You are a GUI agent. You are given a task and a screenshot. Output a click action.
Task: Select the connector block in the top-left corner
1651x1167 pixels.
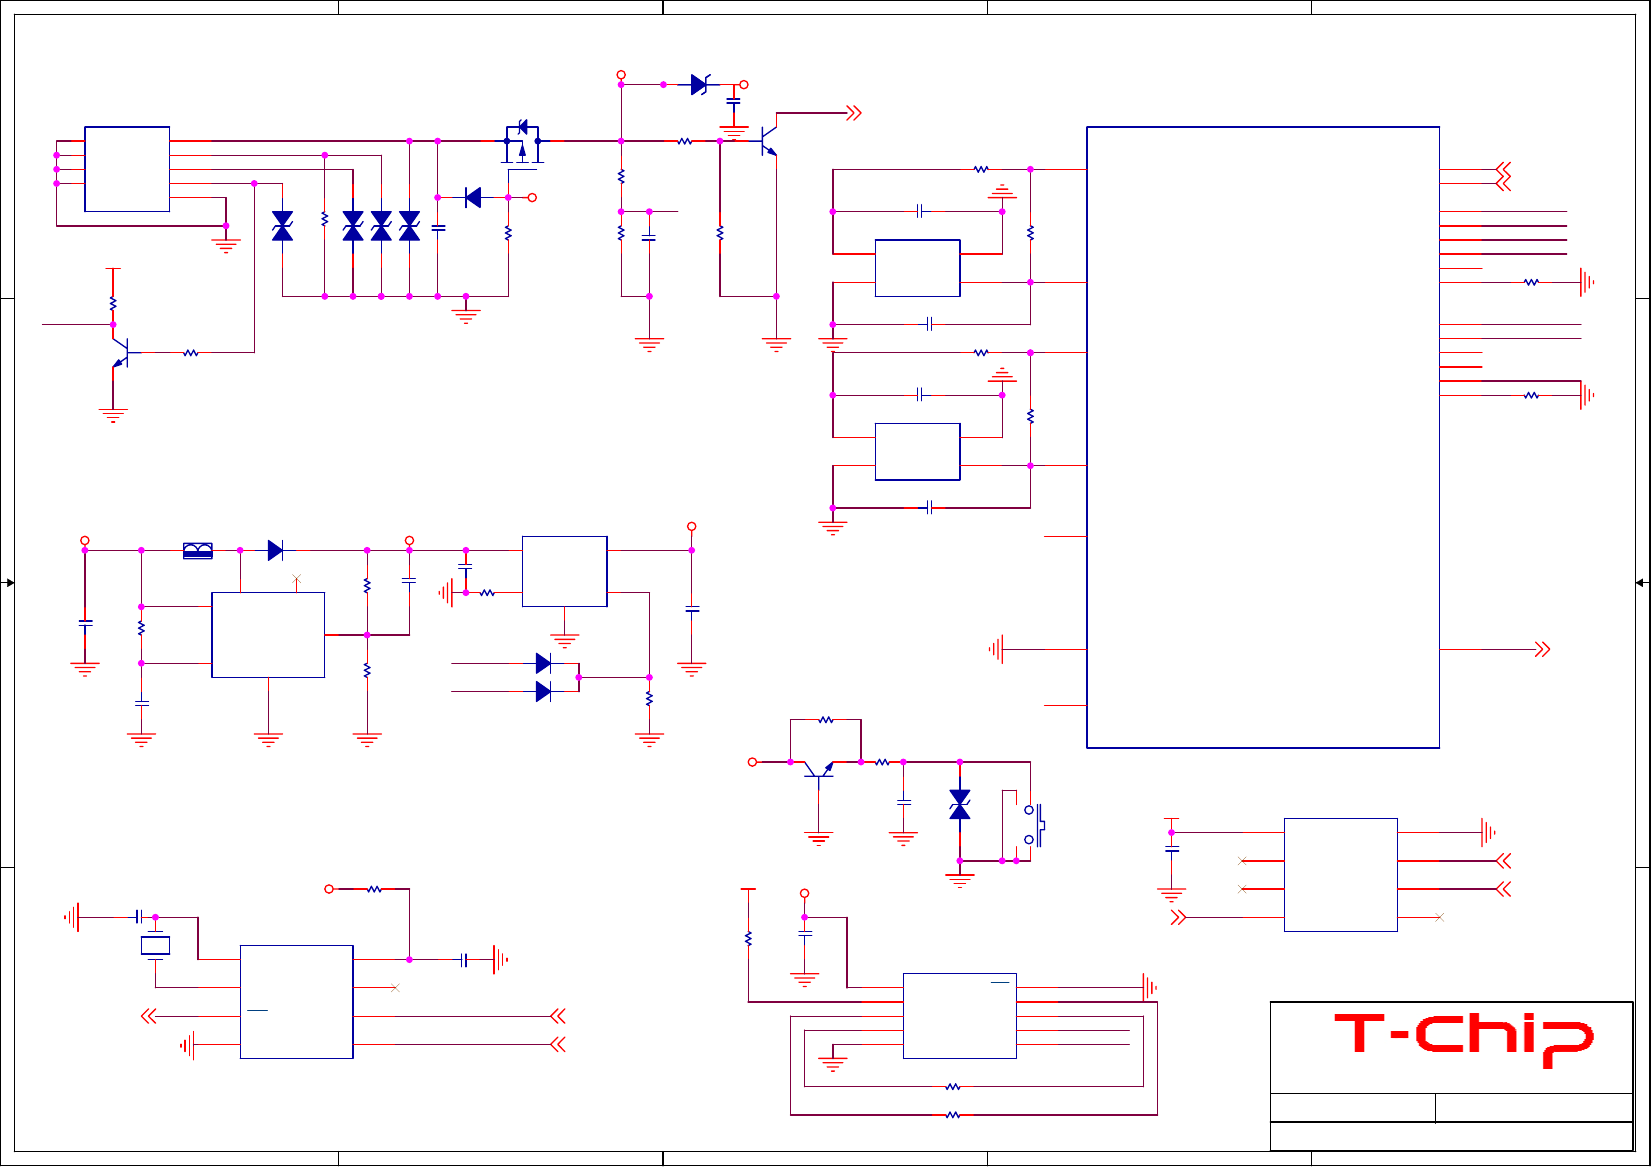tap(127, 169)
